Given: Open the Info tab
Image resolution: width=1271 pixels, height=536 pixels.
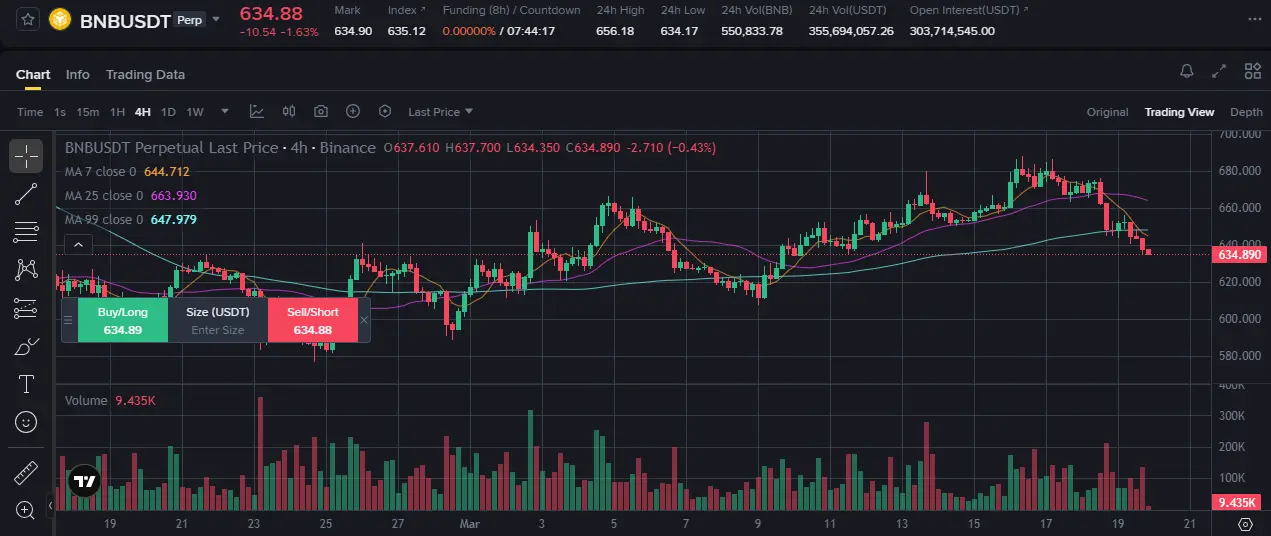Looking at the screenshot, I should [x=78, y=74].
